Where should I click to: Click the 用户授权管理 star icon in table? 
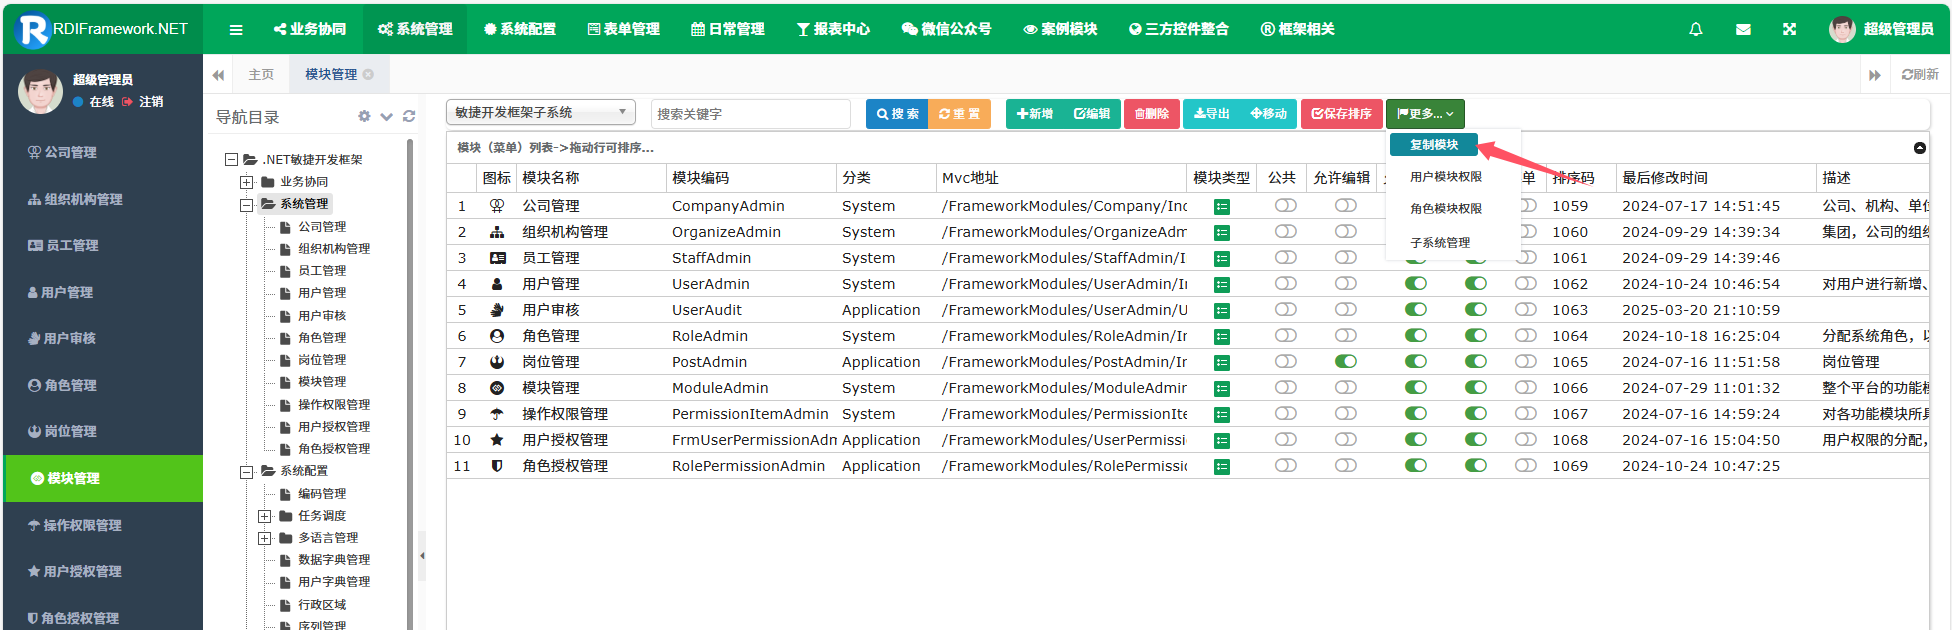pos(497,440)
